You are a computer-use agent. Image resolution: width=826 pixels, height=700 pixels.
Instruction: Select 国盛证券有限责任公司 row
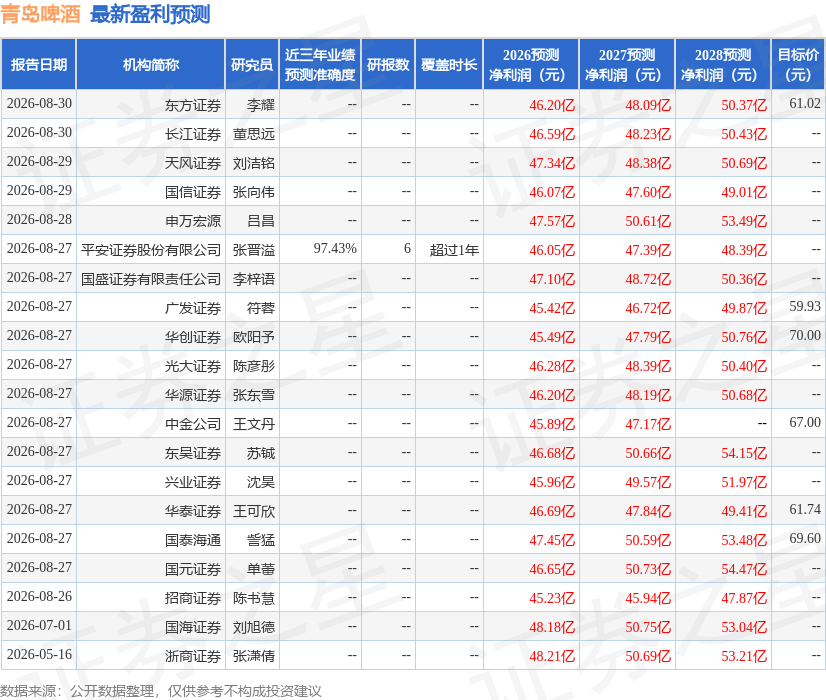pos(413,279)
